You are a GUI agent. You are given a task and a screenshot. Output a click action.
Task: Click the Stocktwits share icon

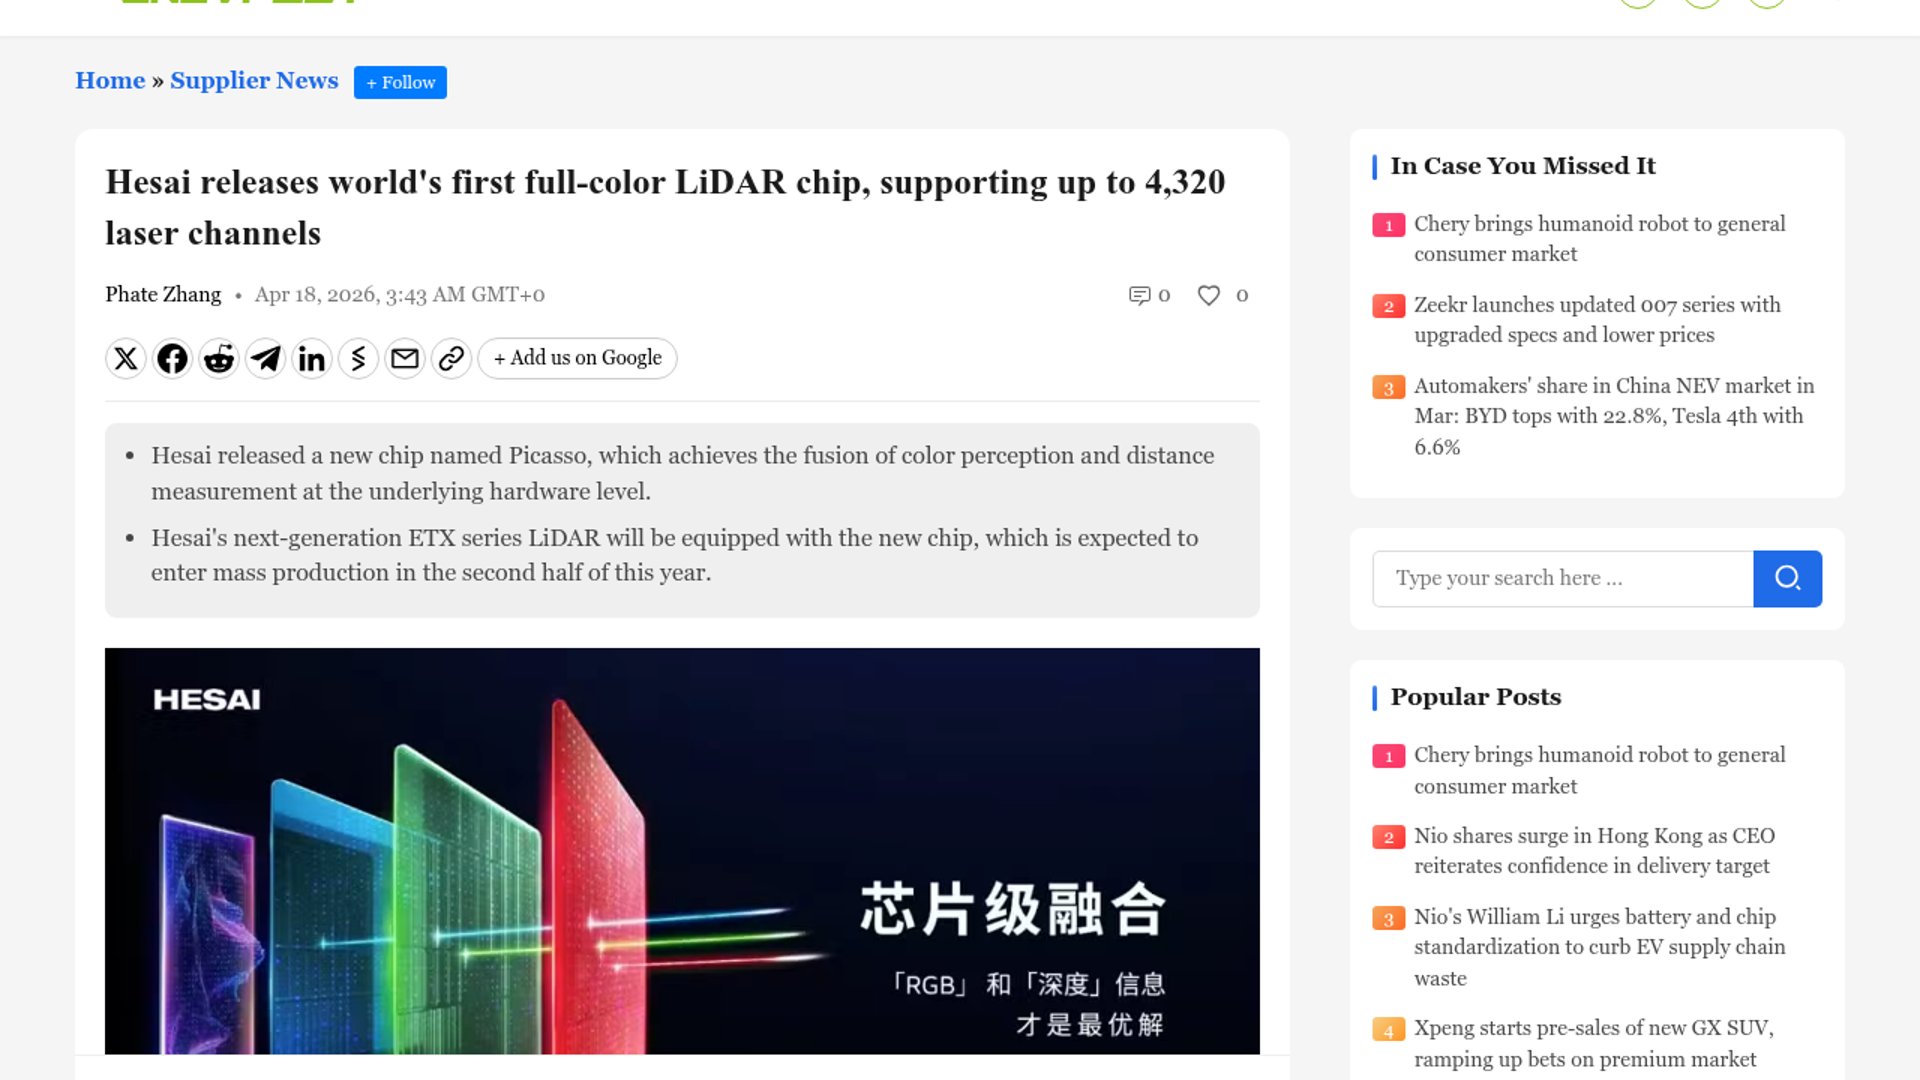[358, 358]
